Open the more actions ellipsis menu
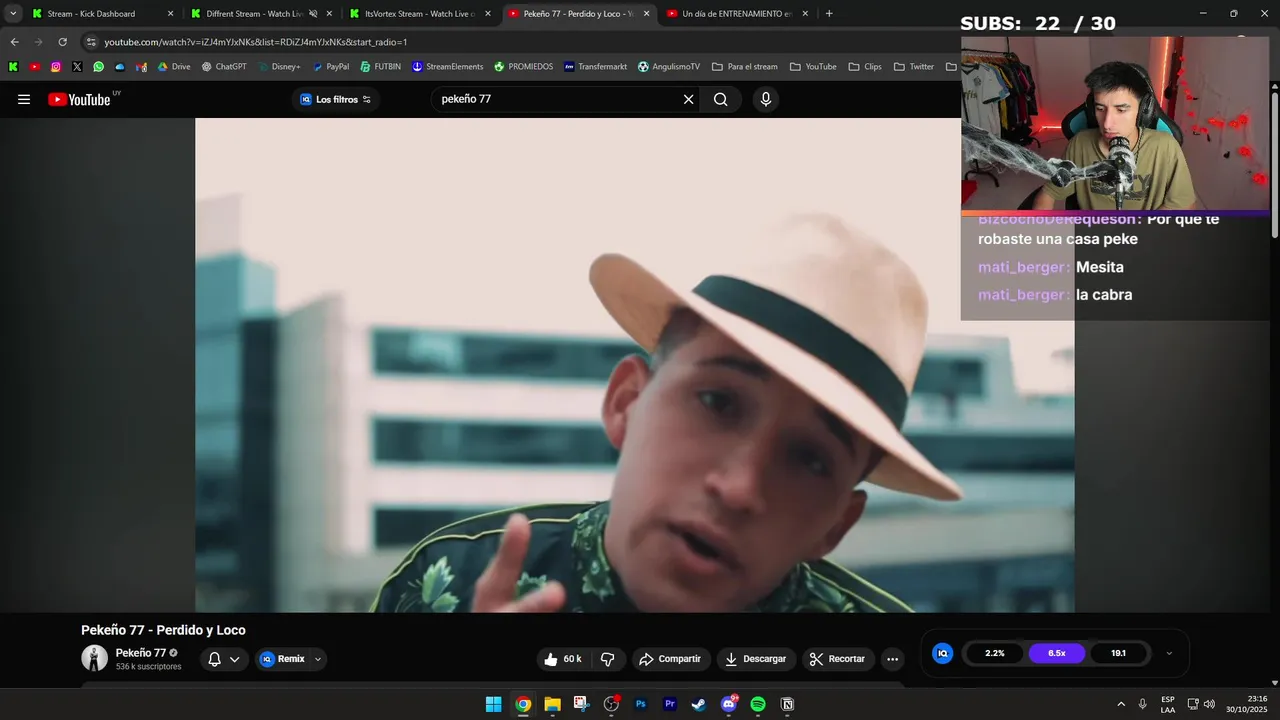This screenshot has height=720, width=1280. (892, 659)
